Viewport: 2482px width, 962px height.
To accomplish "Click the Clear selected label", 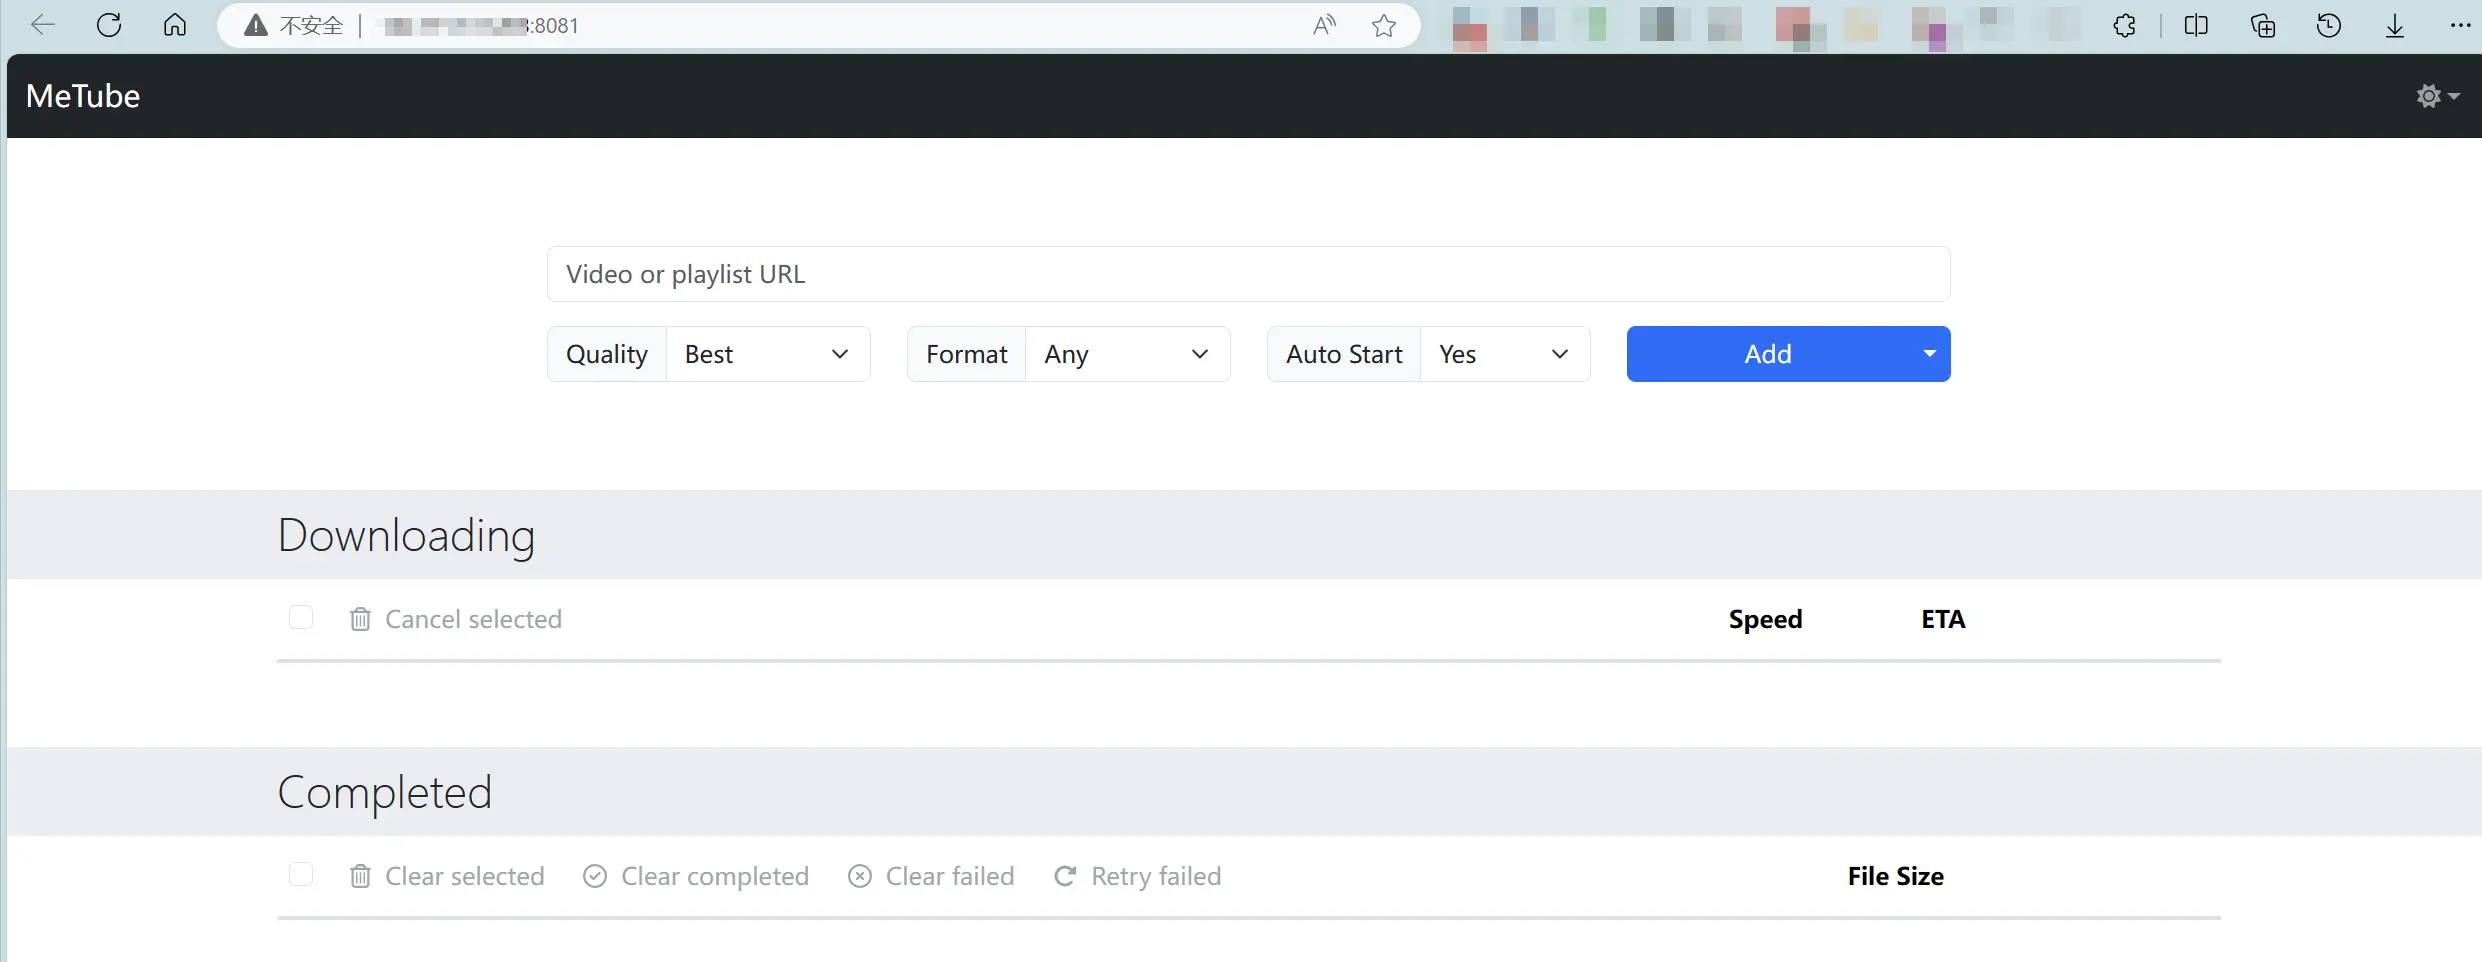I will pos(465,876).
